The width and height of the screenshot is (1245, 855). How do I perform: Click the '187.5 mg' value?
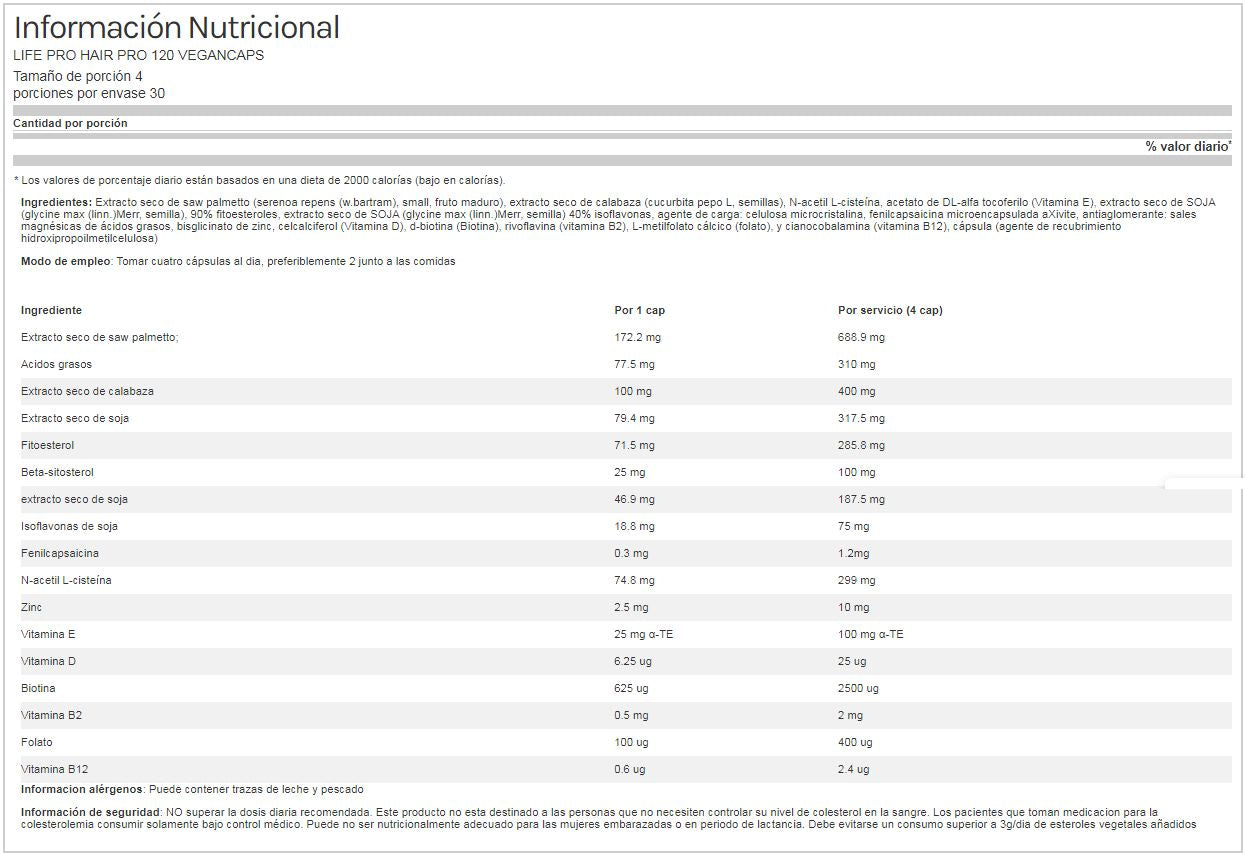pos(861,499)
